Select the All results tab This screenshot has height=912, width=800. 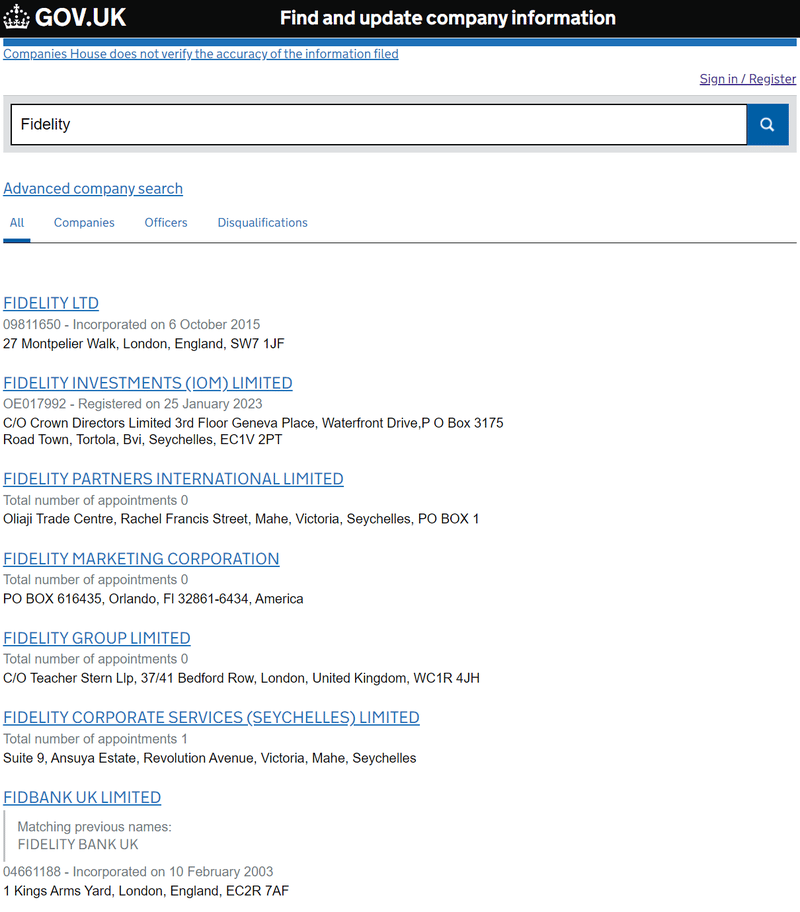tap(17, 223)
